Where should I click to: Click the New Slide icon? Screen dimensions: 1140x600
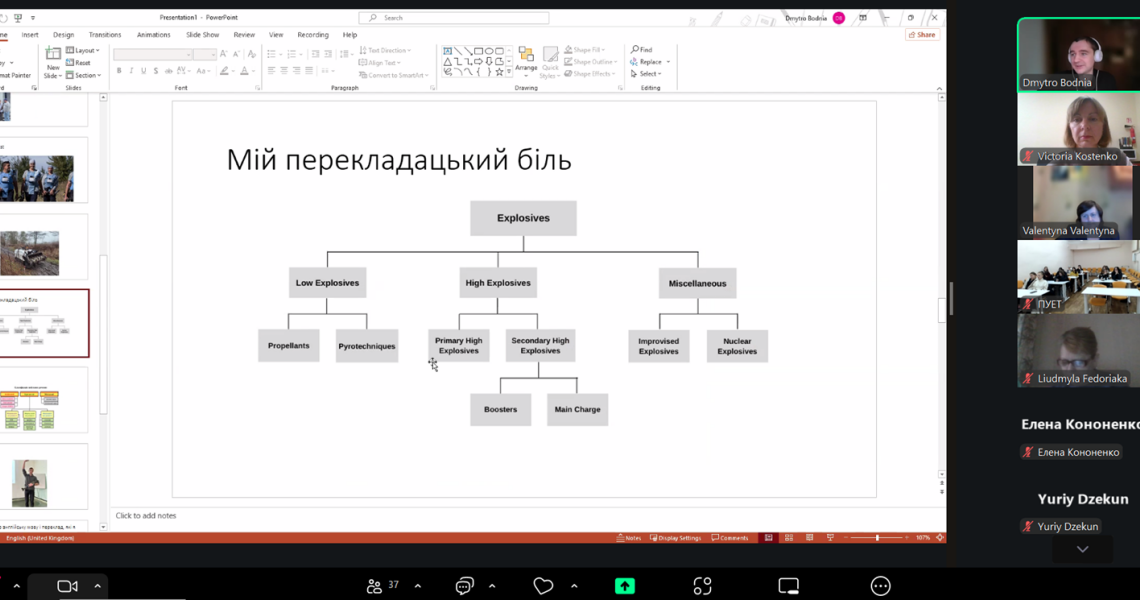click(x=53, y=54)
